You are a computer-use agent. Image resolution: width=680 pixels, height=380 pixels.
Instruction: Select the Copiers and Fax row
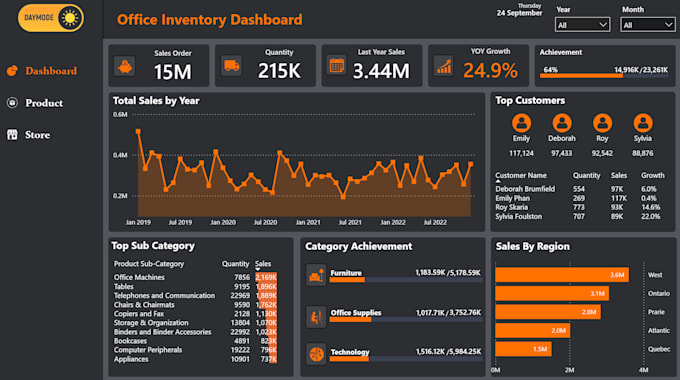(195, 314)
